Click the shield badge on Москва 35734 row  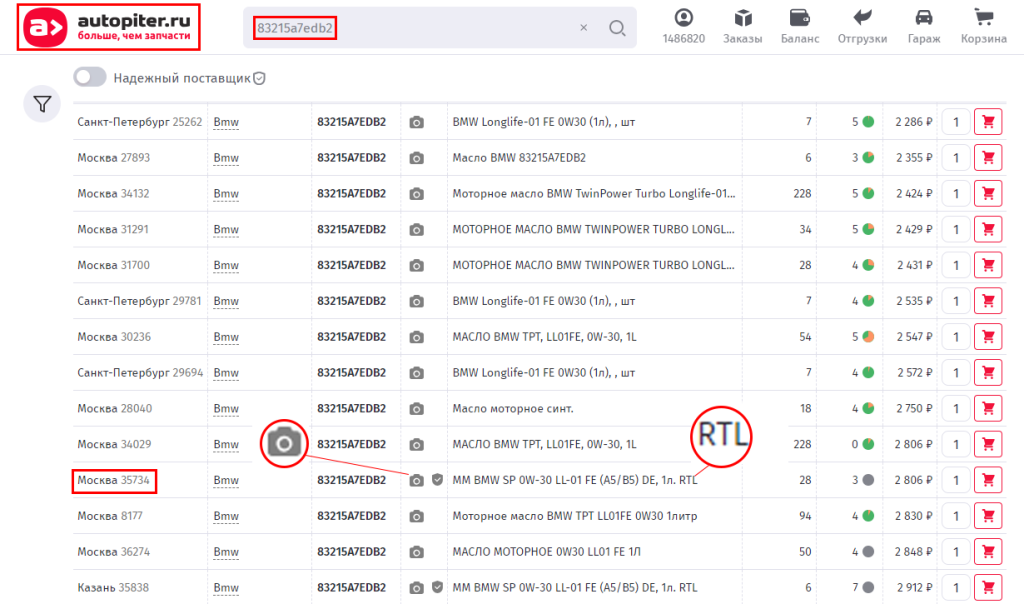438,480
